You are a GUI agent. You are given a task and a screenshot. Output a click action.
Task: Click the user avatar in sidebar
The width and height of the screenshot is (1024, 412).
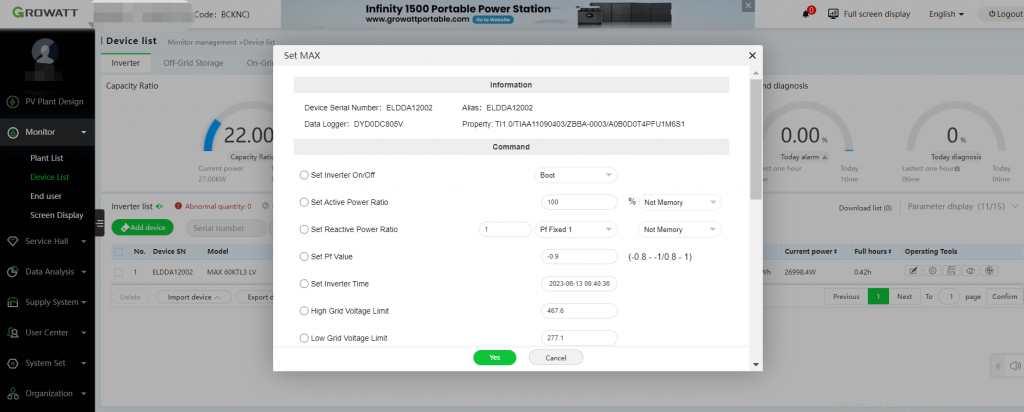45,51
